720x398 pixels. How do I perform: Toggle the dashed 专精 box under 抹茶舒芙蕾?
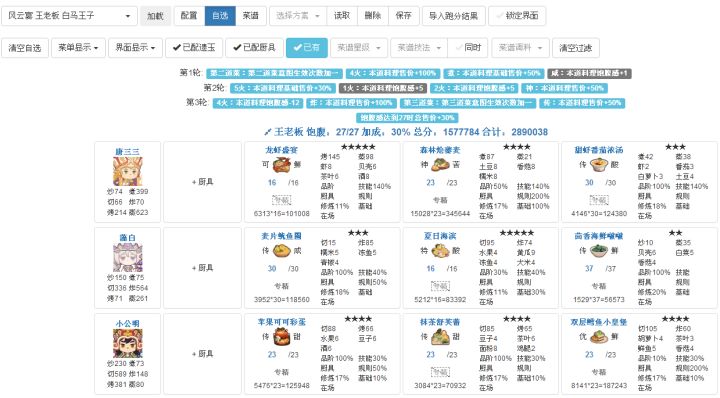pyautogui.click(x=440, y=371)
